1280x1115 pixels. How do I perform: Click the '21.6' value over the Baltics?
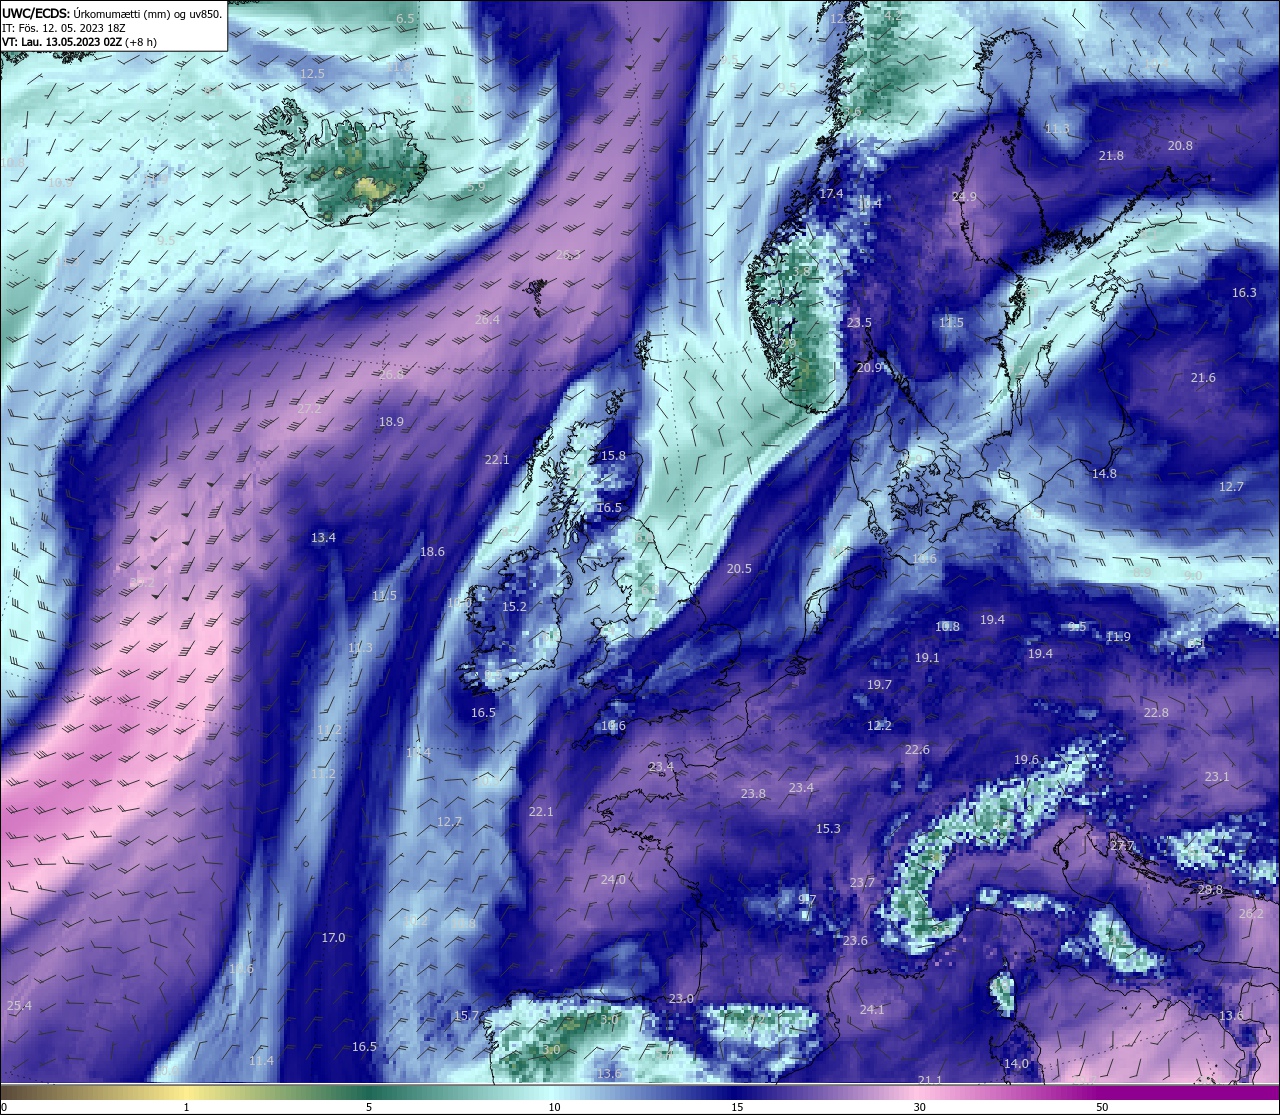coord(1203,378)
